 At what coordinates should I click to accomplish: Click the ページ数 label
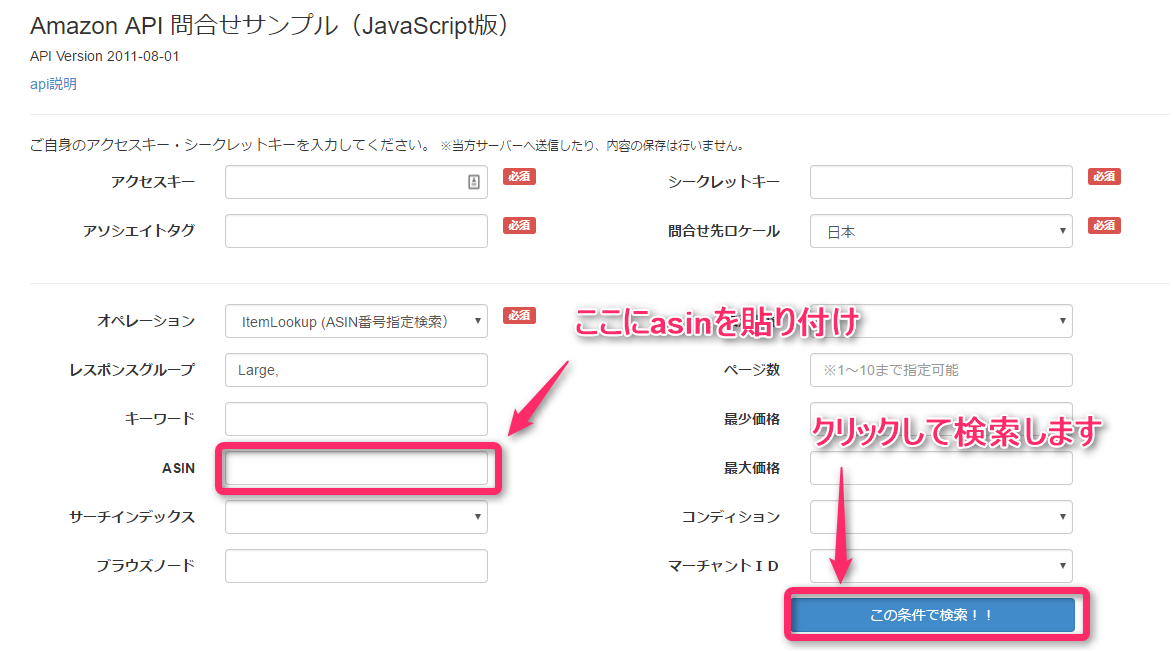(x=752, y=370)
